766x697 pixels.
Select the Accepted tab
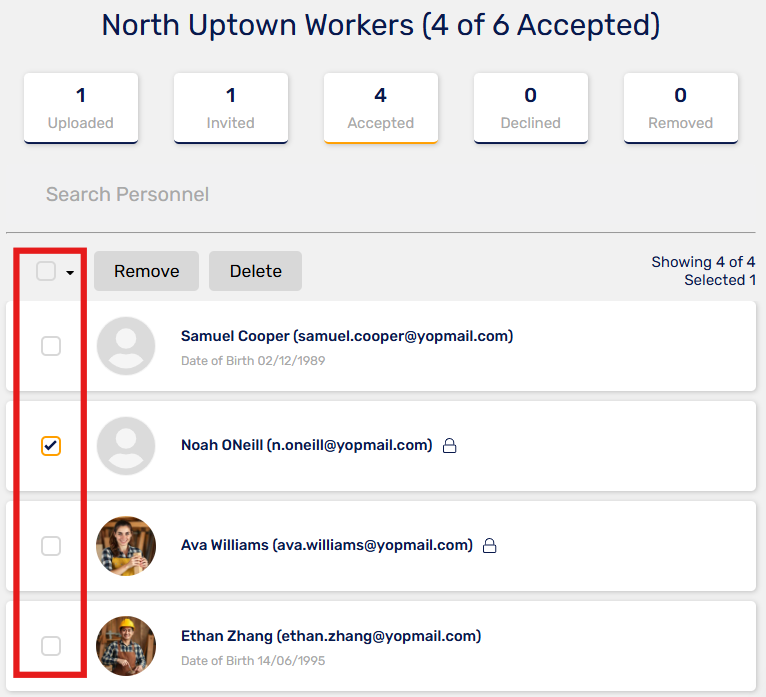pyautogui.click(x=381, y=108)
